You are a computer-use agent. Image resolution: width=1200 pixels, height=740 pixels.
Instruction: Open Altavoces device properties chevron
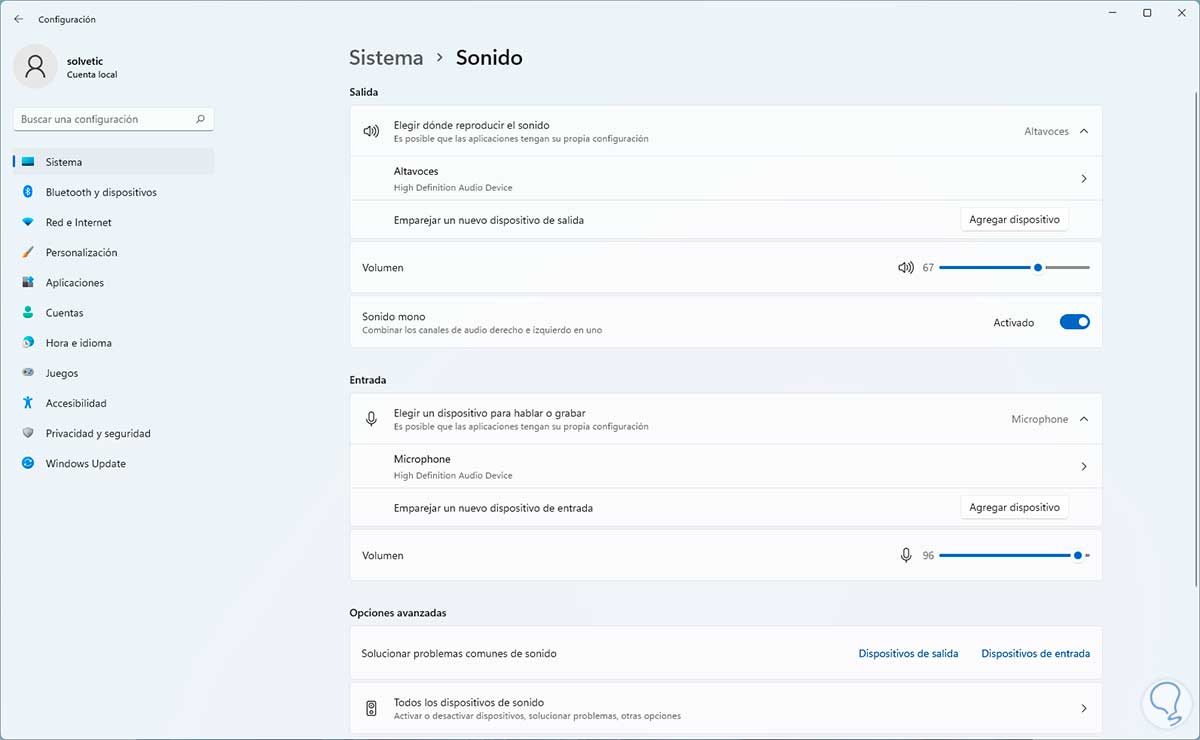click(x=1084, y=179)
